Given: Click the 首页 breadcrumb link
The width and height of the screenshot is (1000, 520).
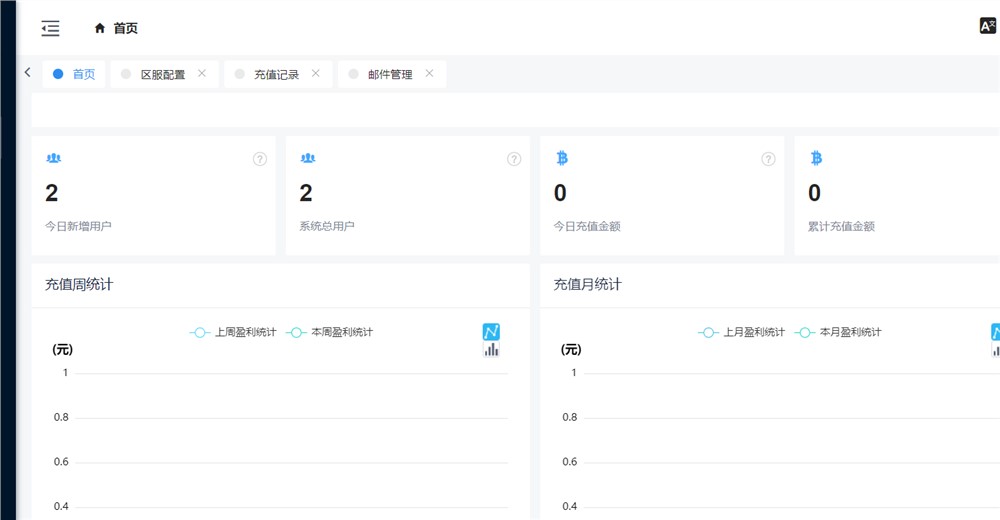Looking at the screenshot, I should tap(125, 29).
